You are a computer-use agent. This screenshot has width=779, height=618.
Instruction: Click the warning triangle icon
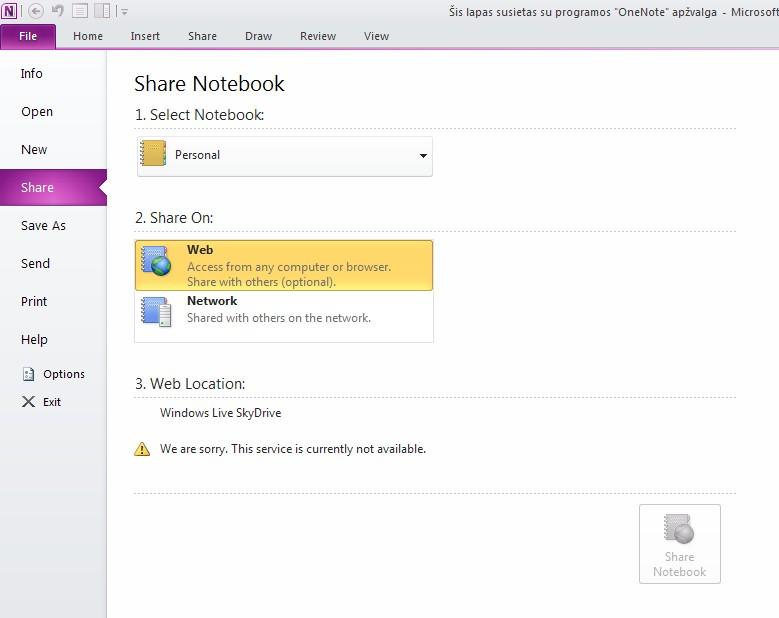tap(142, 449)
